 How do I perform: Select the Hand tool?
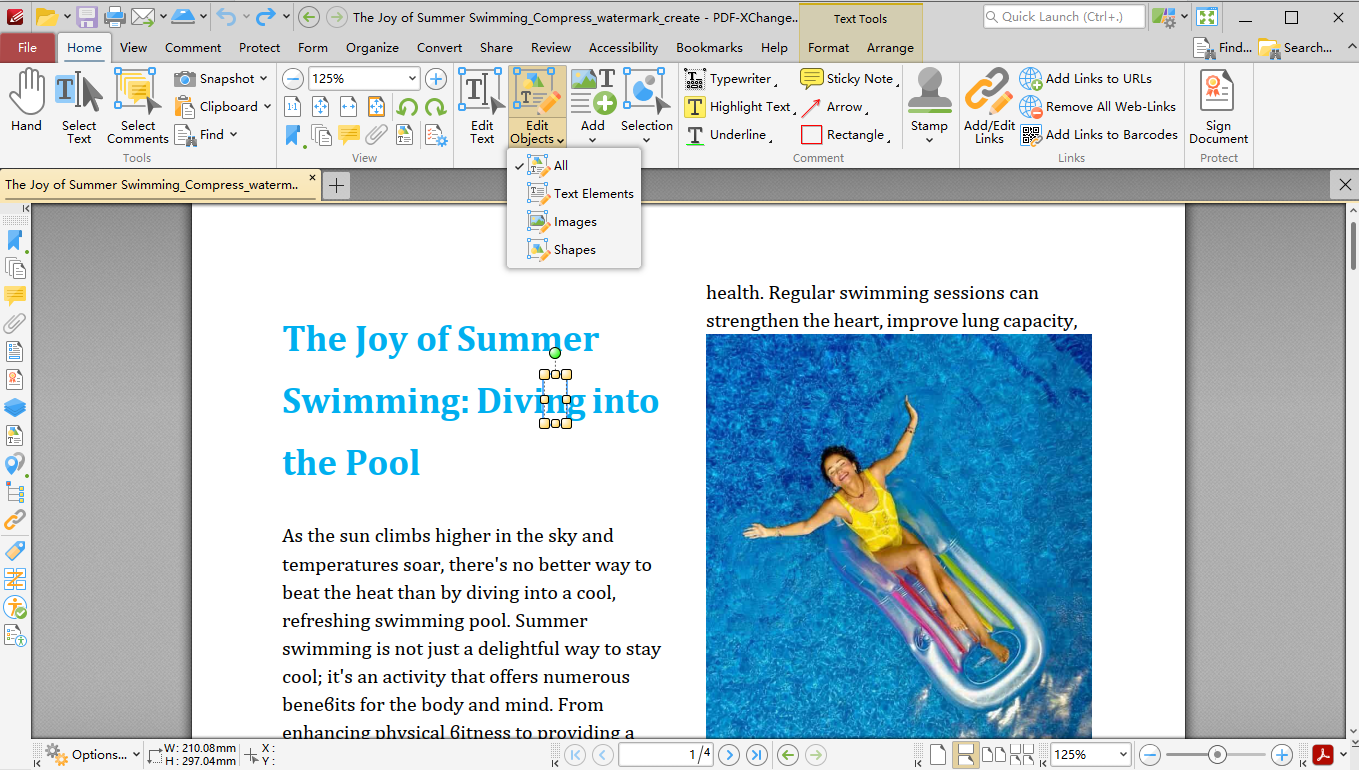click(26, 100)
